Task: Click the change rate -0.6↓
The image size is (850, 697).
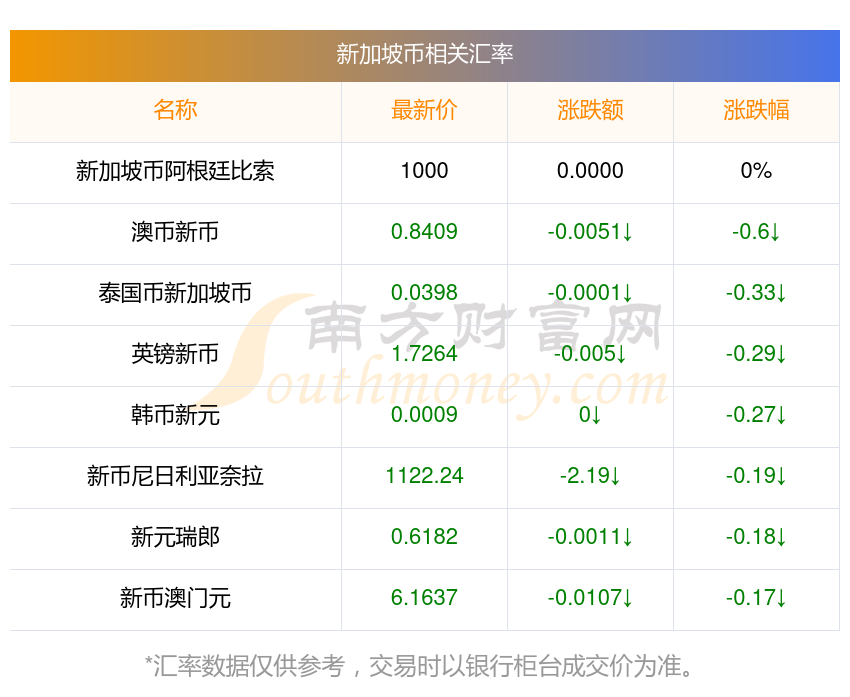Action: coord(756,232)
